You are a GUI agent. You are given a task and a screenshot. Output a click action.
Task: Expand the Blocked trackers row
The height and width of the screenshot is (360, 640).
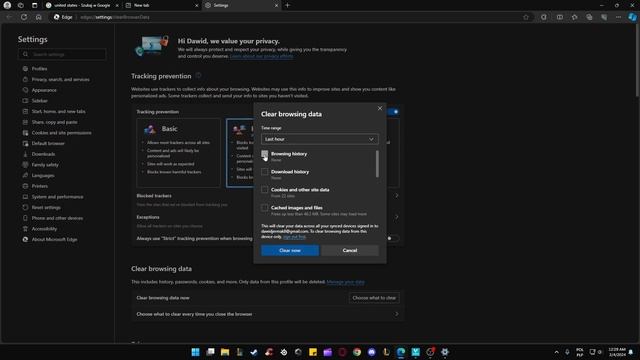tap(396, 196)
